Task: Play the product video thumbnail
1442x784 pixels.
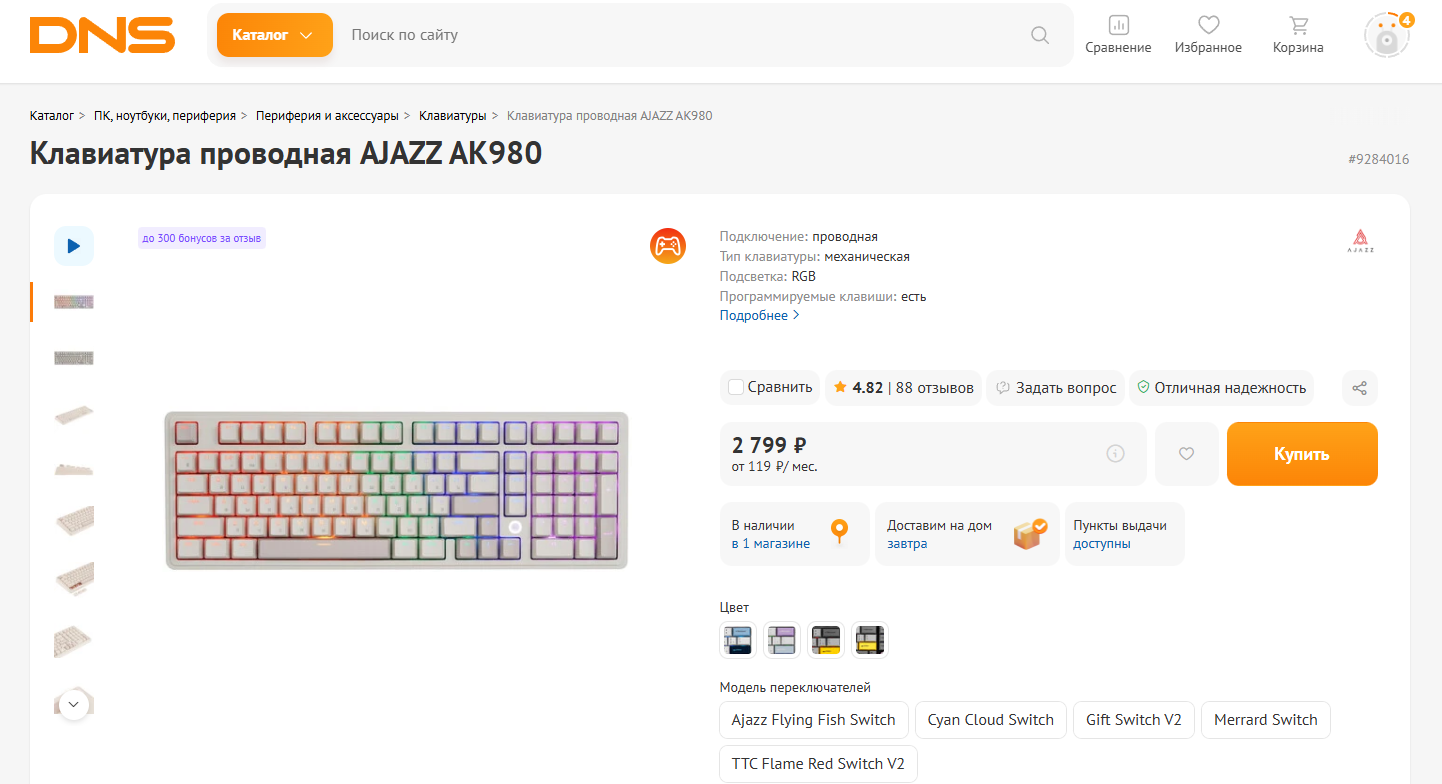Action: coord(74,246)
